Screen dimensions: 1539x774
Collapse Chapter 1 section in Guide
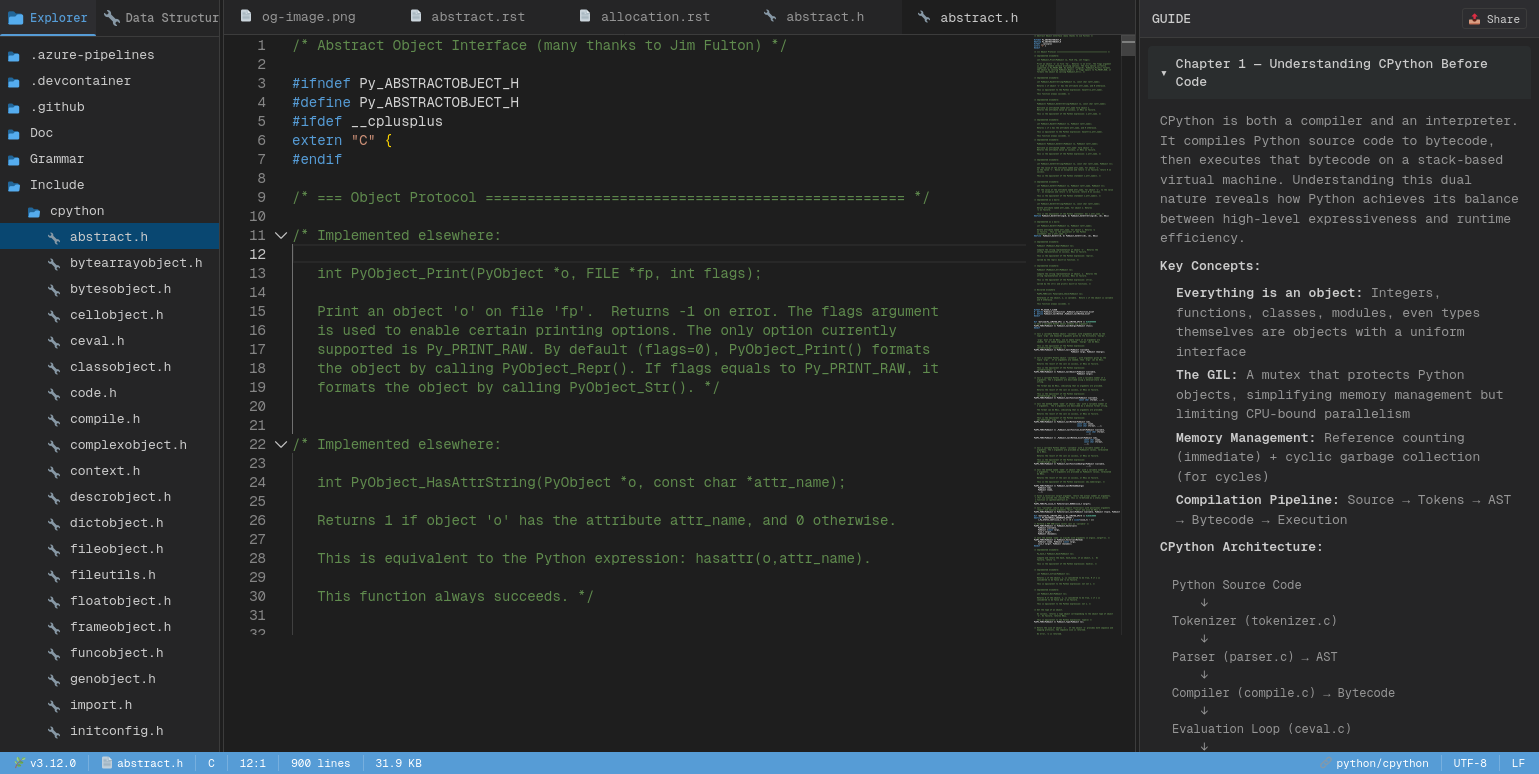coord(1164,73)
